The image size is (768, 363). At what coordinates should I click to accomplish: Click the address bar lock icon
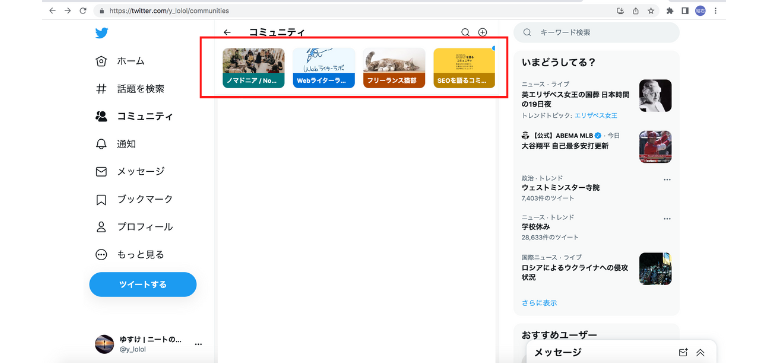point(102,10)
